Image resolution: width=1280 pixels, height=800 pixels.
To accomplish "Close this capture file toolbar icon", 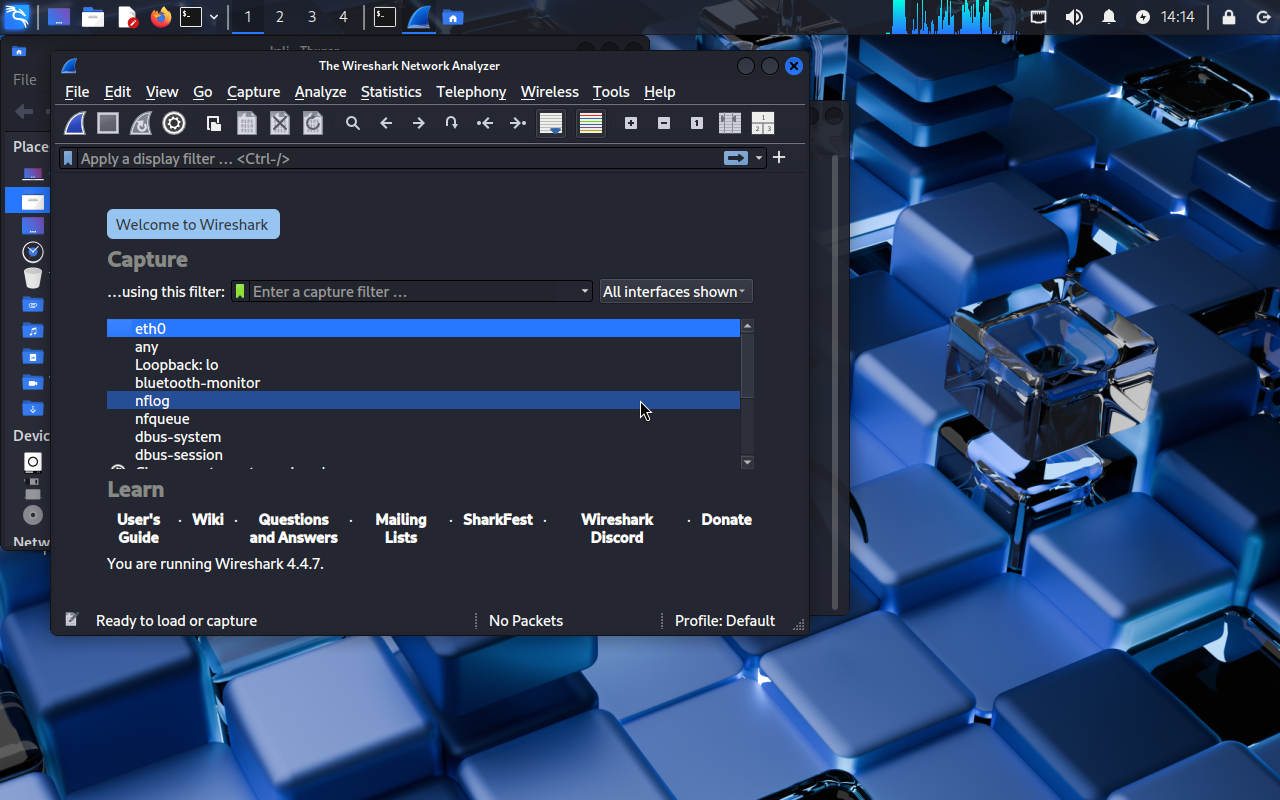I will [x=280, y=123].
